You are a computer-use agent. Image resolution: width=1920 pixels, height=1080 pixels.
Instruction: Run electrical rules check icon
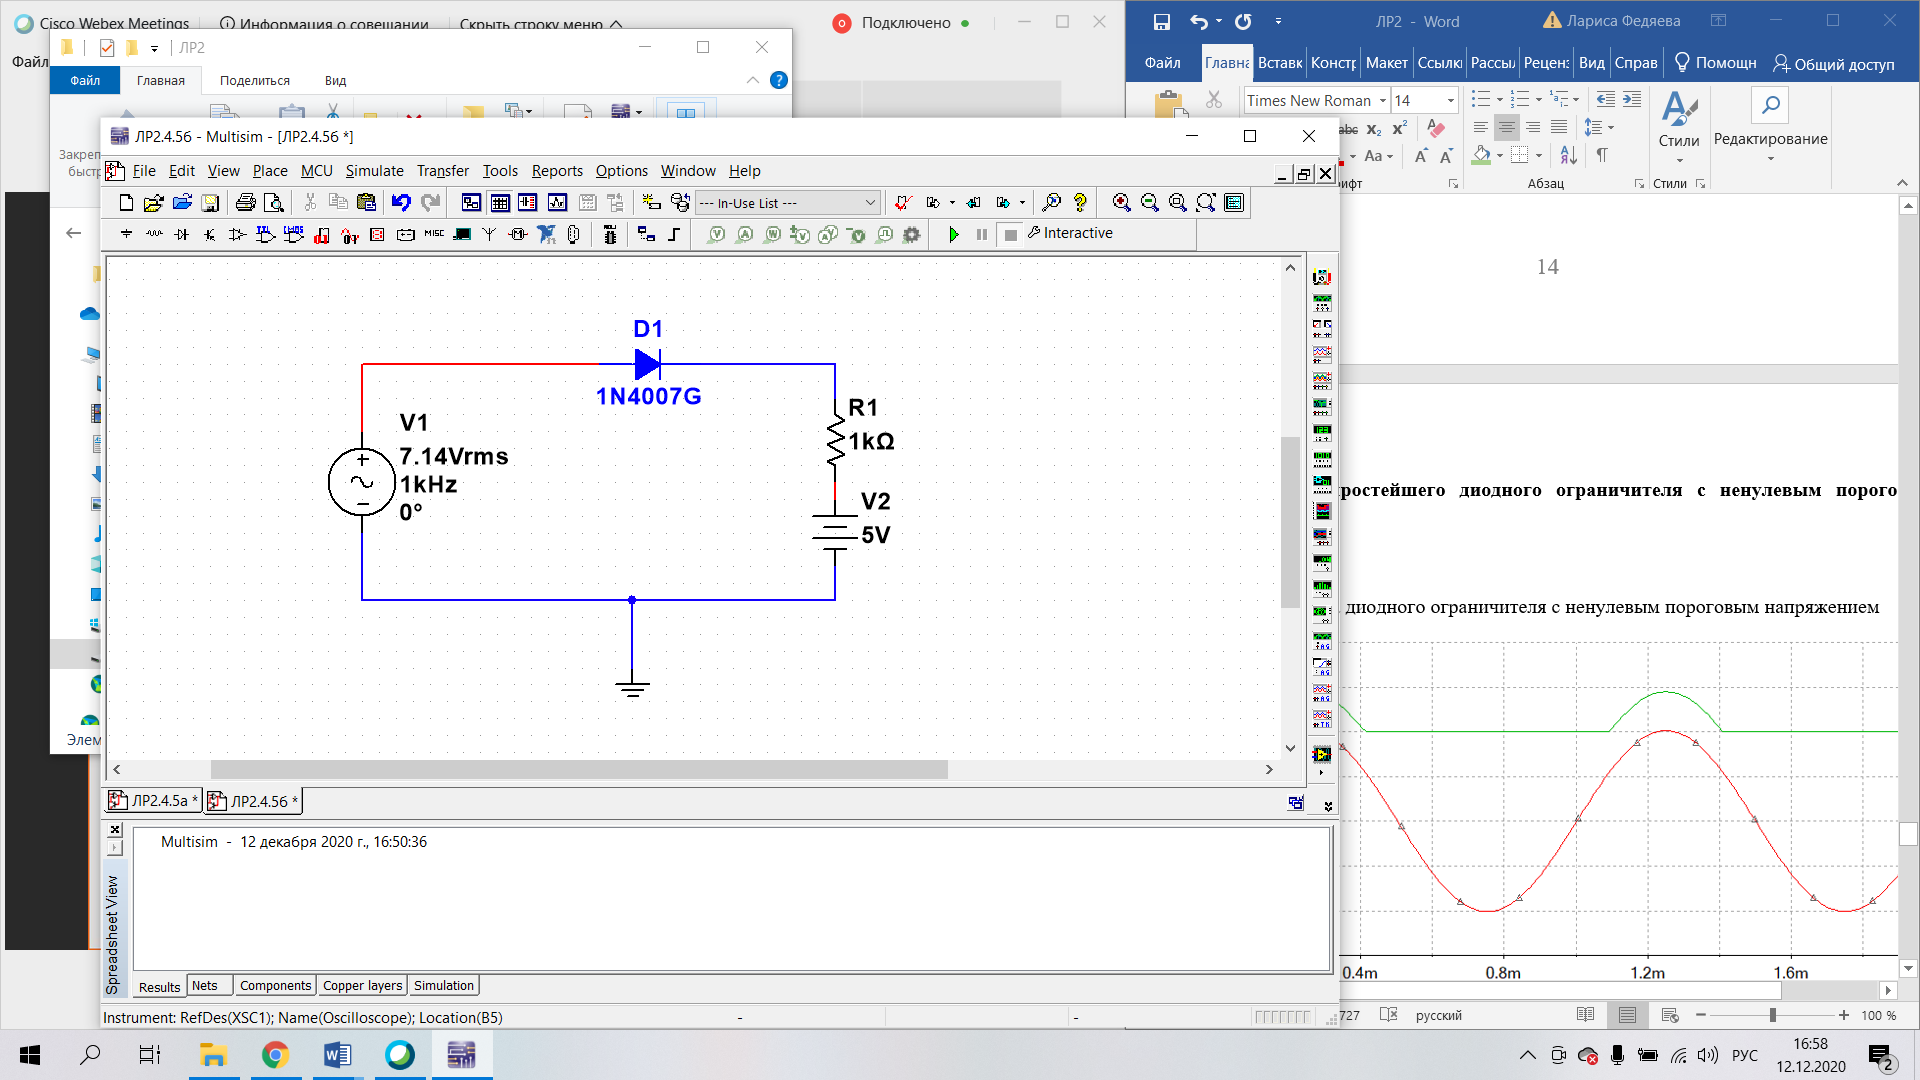click(903, 203)
